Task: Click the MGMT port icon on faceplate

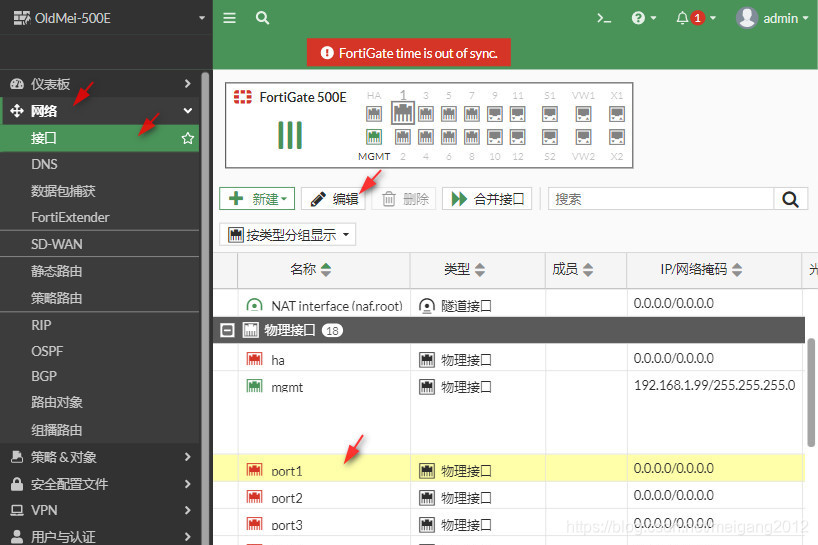Action: [374, 137]
